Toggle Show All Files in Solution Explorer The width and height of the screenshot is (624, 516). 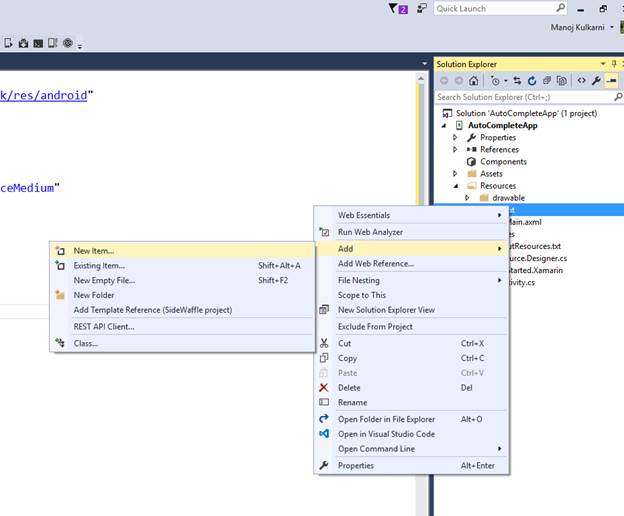click(x=562, y=81)
